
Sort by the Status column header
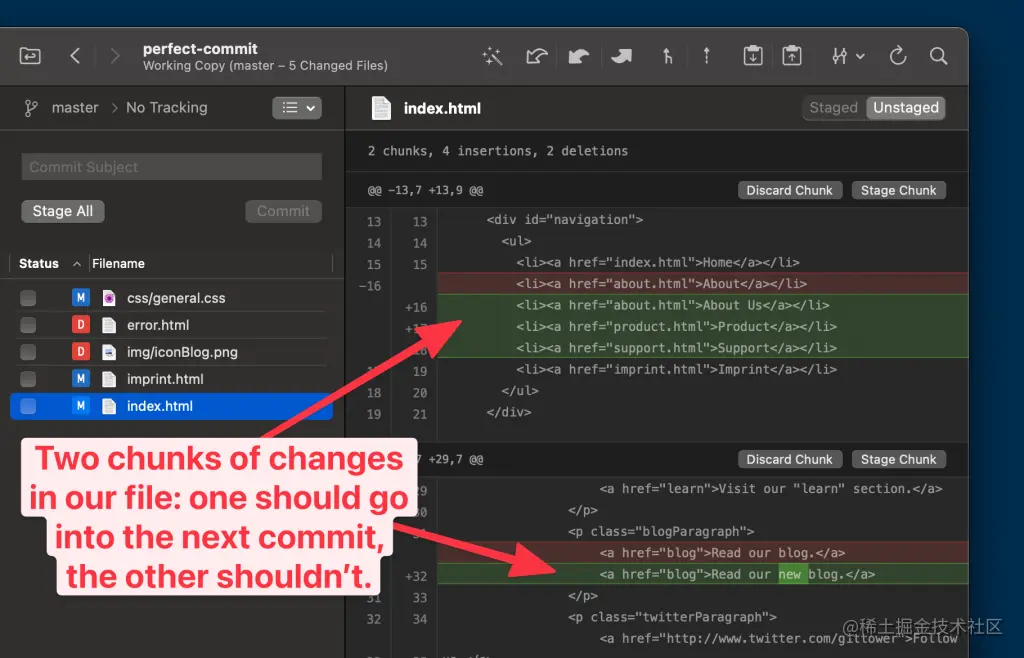point(39,264)
